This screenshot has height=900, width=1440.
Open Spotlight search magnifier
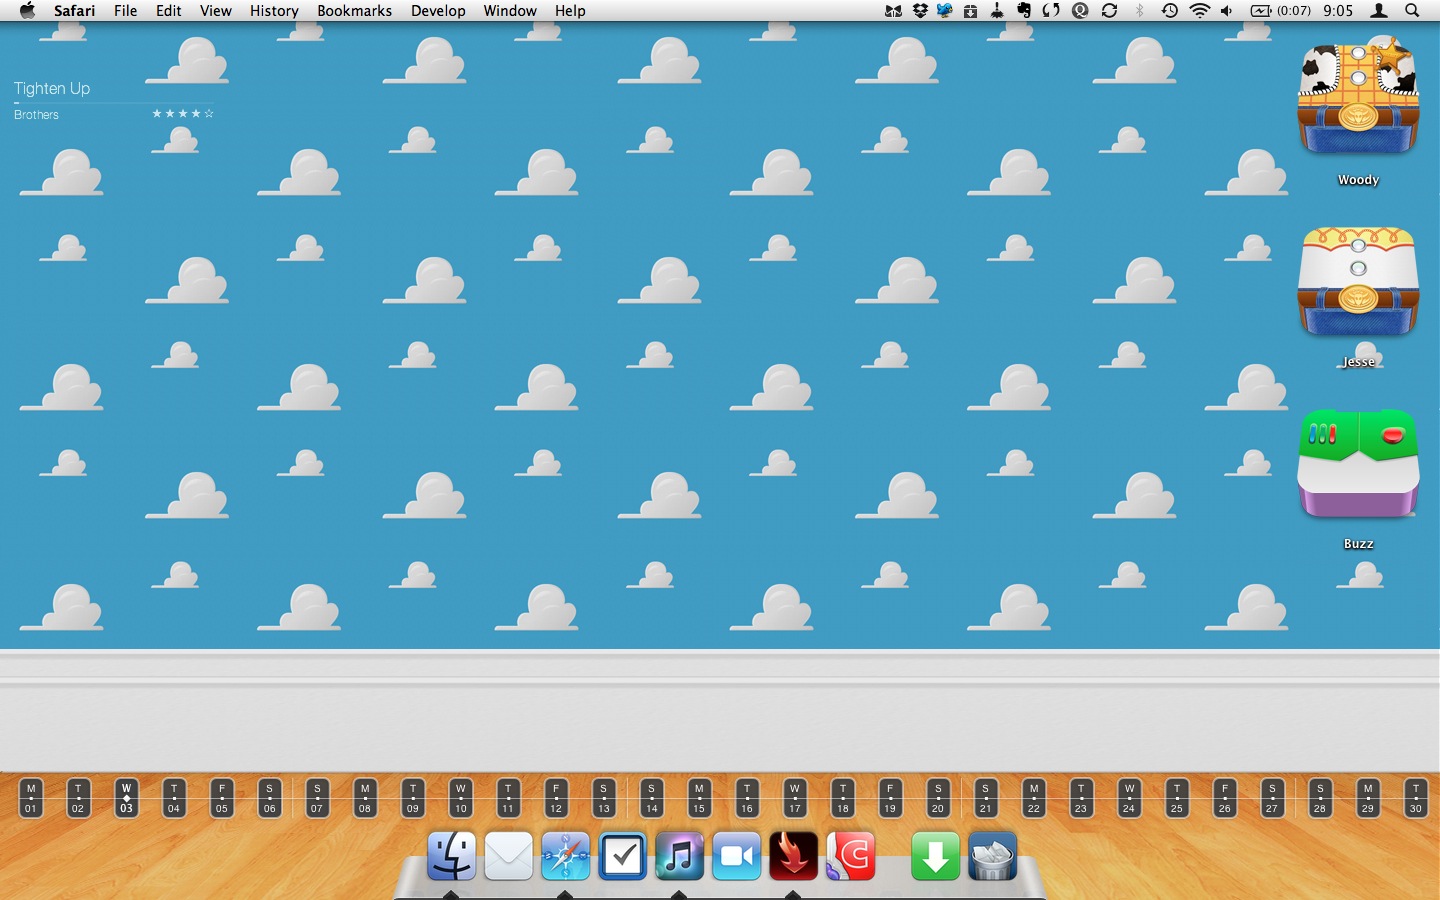[x=1412, y=11]
